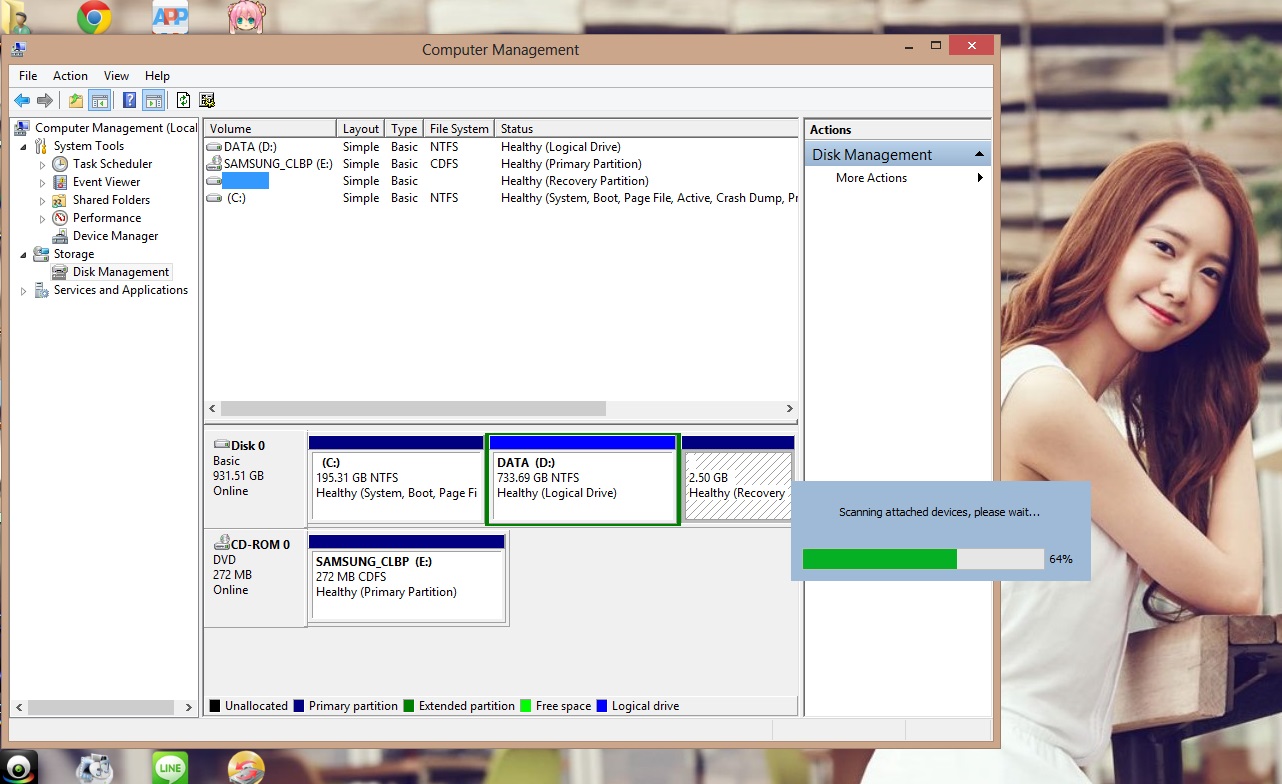This screenshot has width=1282, height=784.
Task: Collapse the Storage tree node
Action: tap(24, 254)
